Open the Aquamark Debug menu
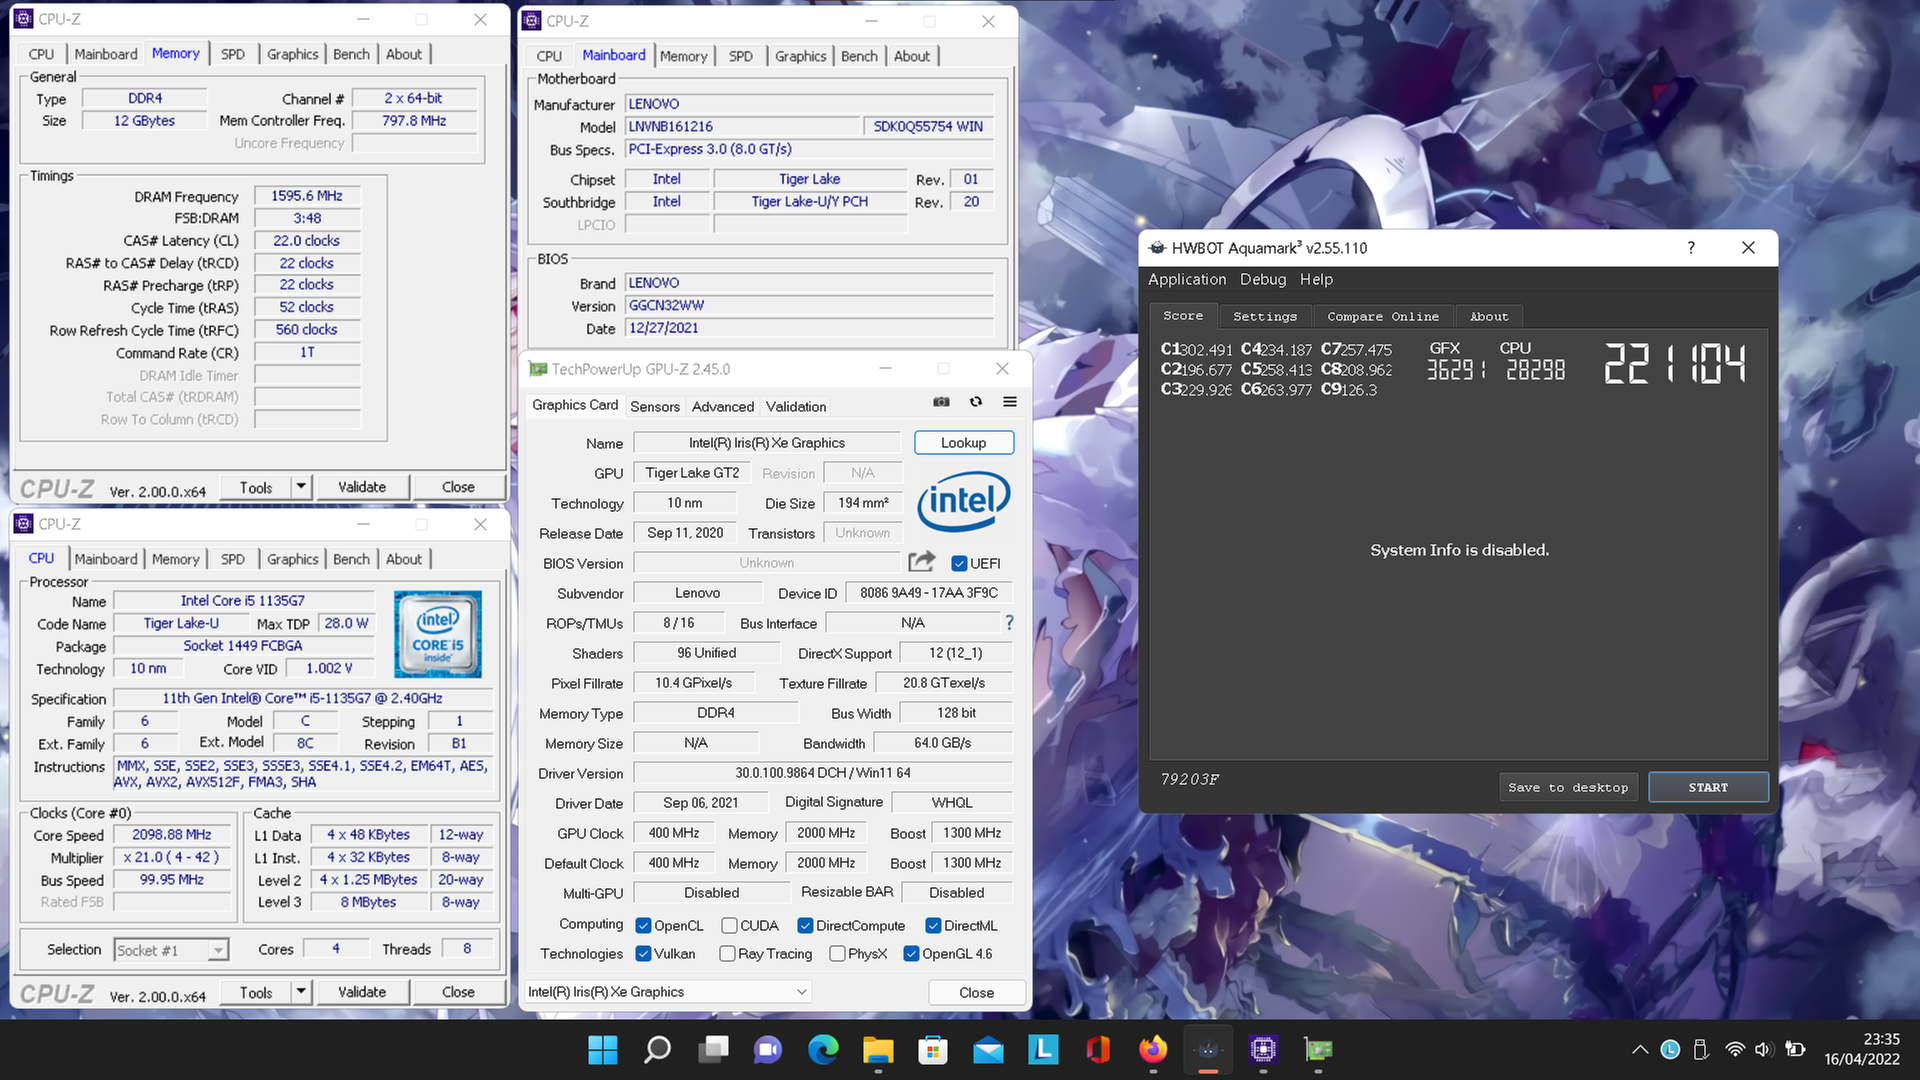 1263,279
